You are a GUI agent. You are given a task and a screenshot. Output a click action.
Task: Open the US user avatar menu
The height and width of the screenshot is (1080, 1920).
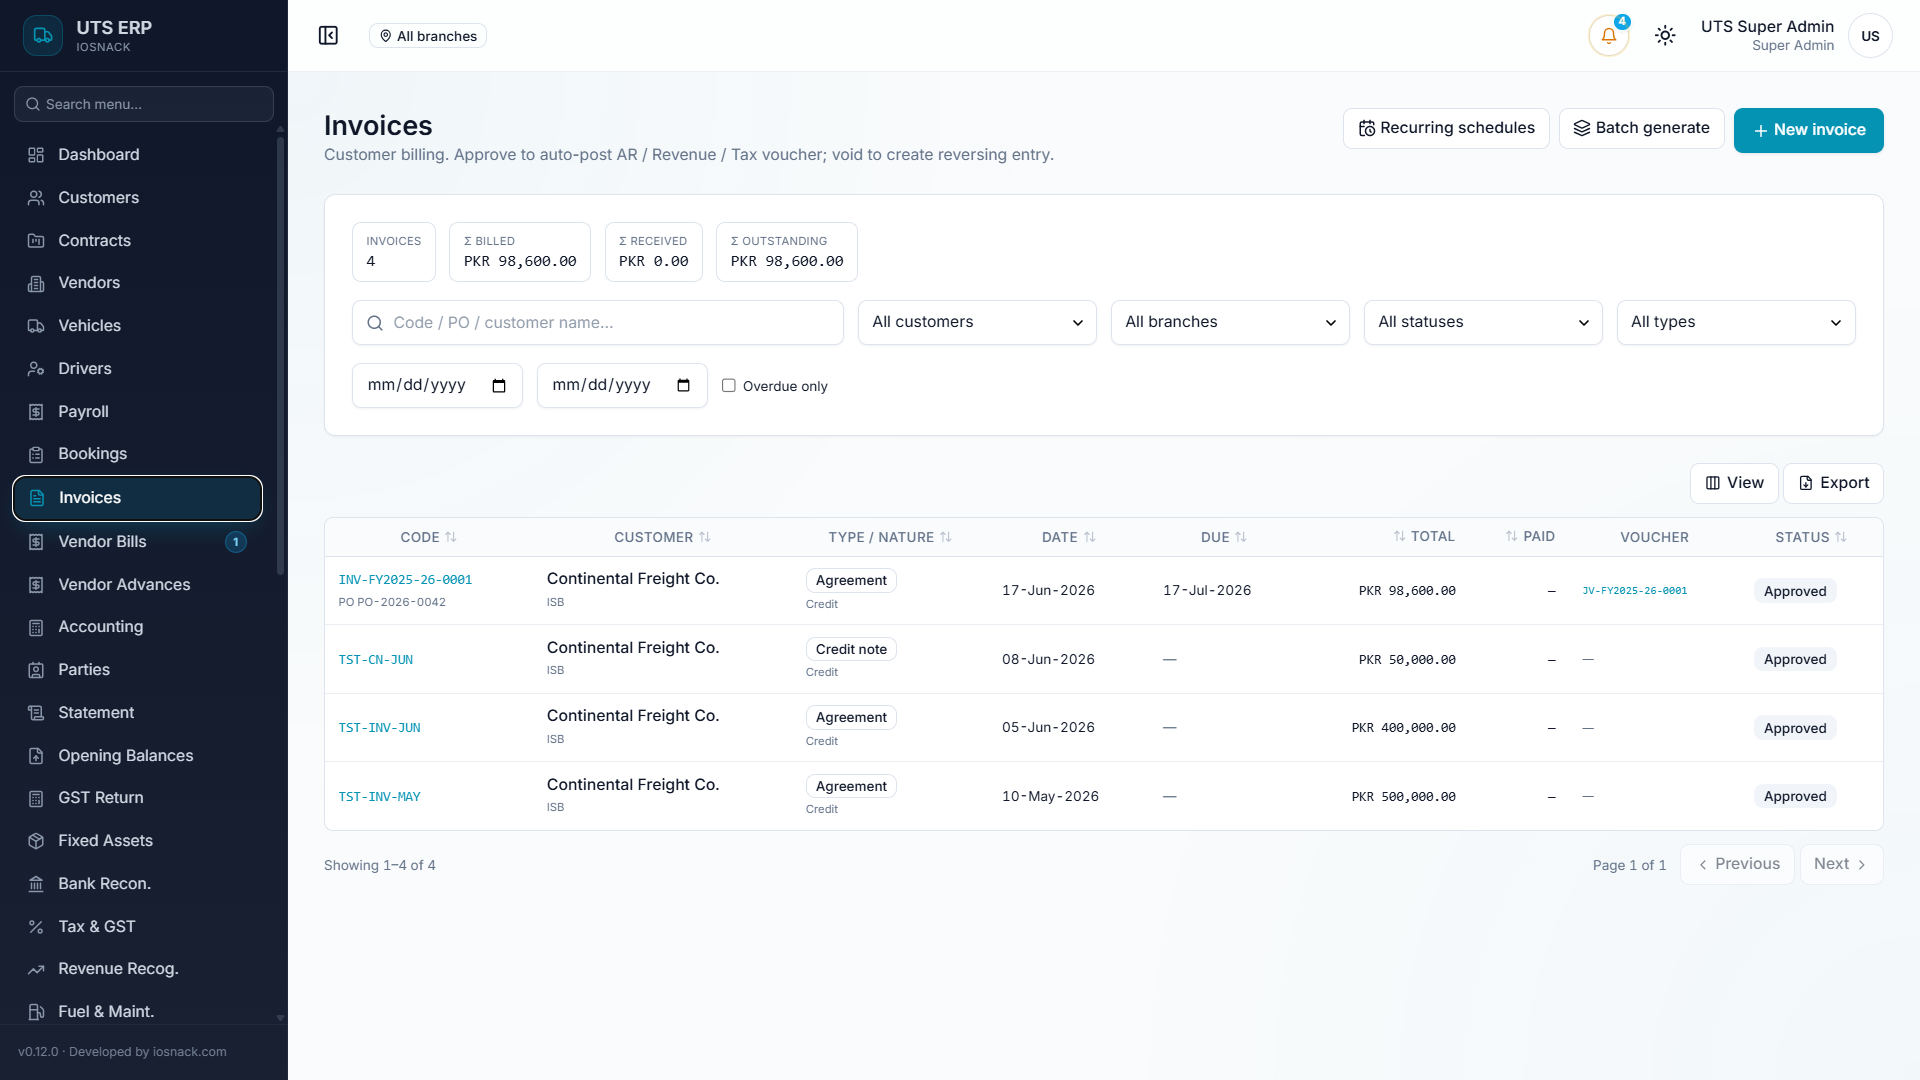[x=1870, y=36]
